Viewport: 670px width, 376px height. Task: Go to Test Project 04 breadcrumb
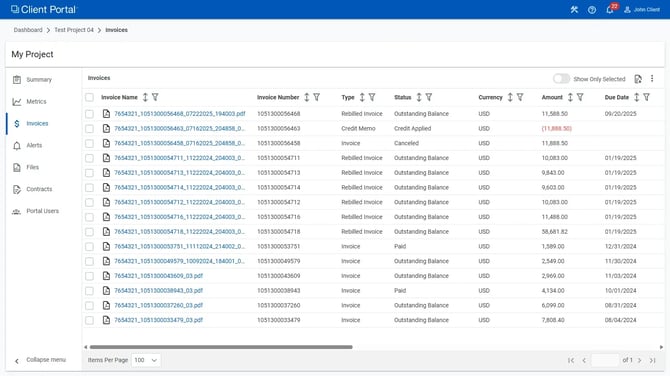tap(73, 30)
